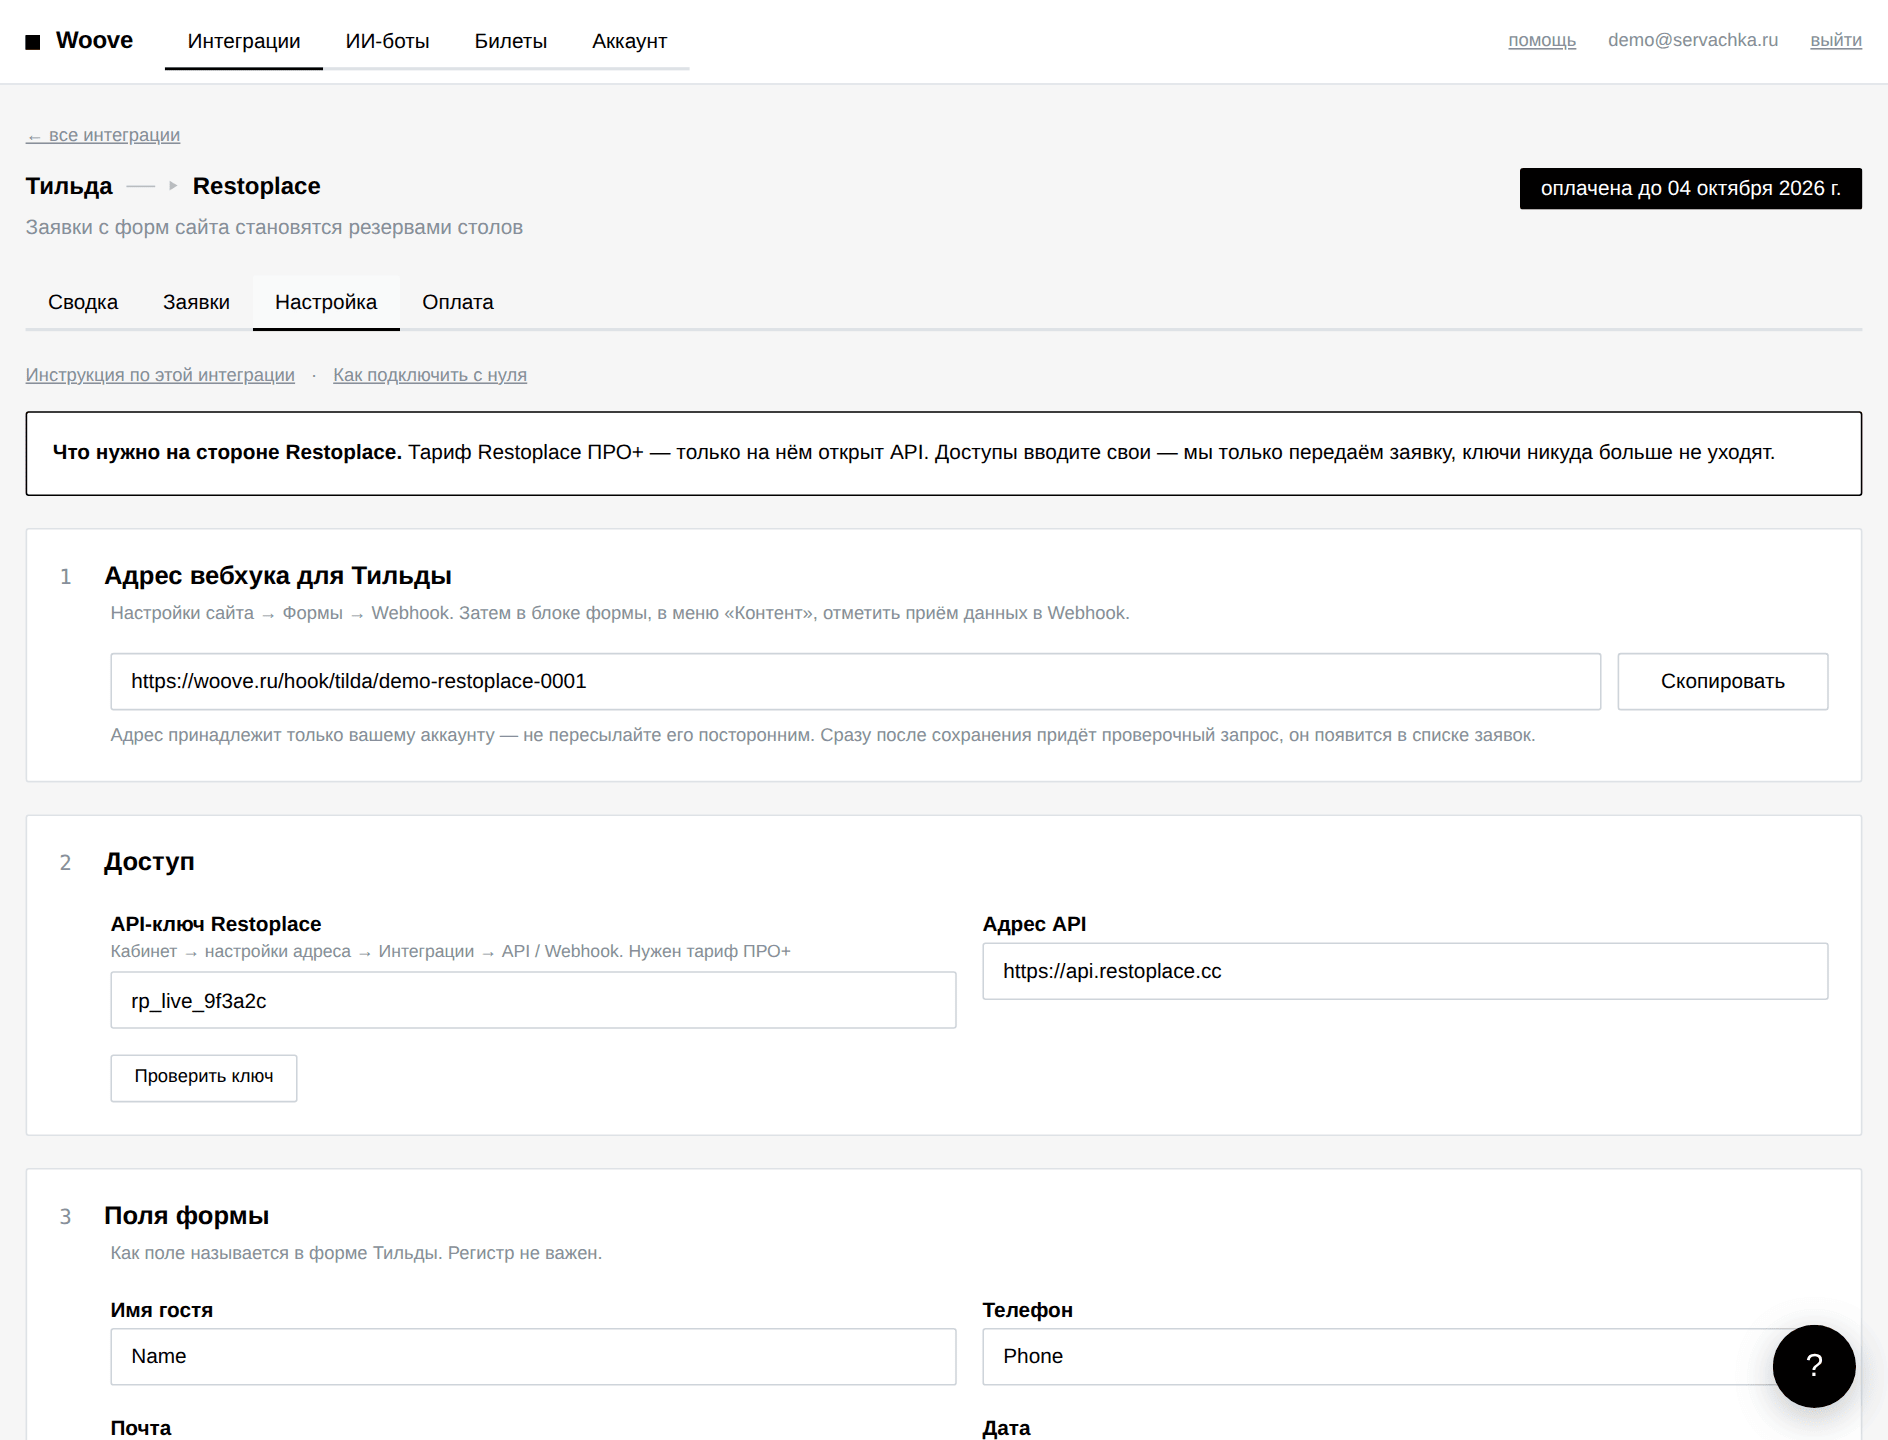Click the paid-until 04 октября 2026 badge
This screenshot has height=1440, width=1888.
[x=1691, y=188]
